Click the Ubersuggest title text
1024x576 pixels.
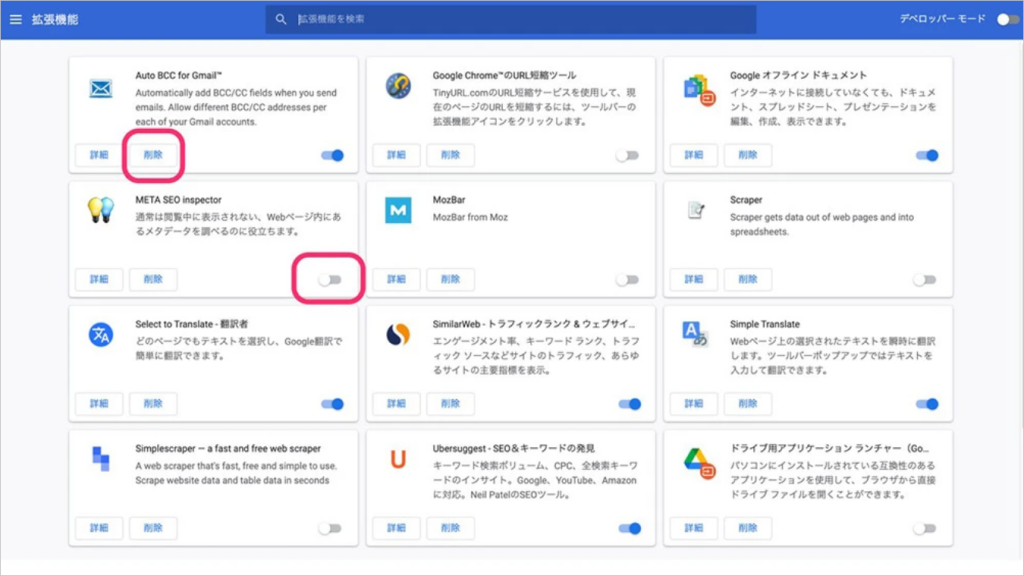point(513,449)
